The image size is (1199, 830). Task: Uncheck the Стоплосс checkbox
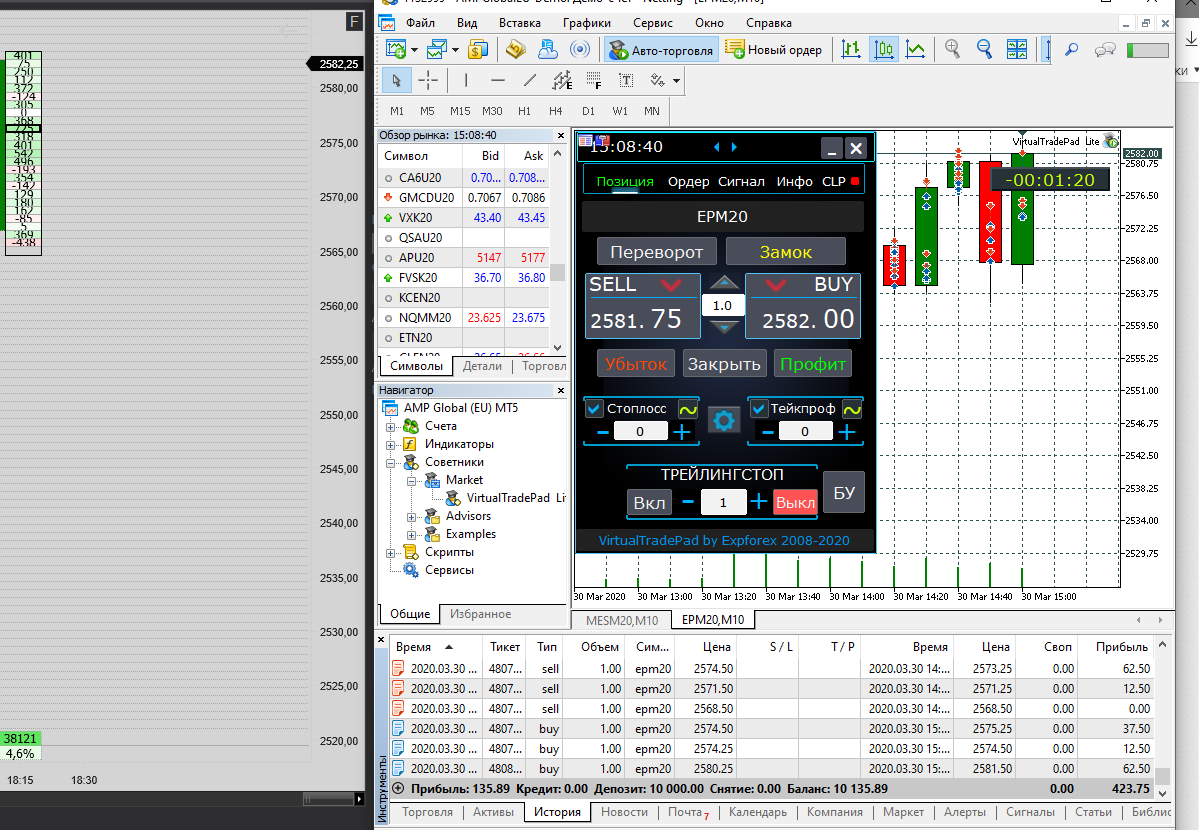pyautogui.click(x=594, y=408)
